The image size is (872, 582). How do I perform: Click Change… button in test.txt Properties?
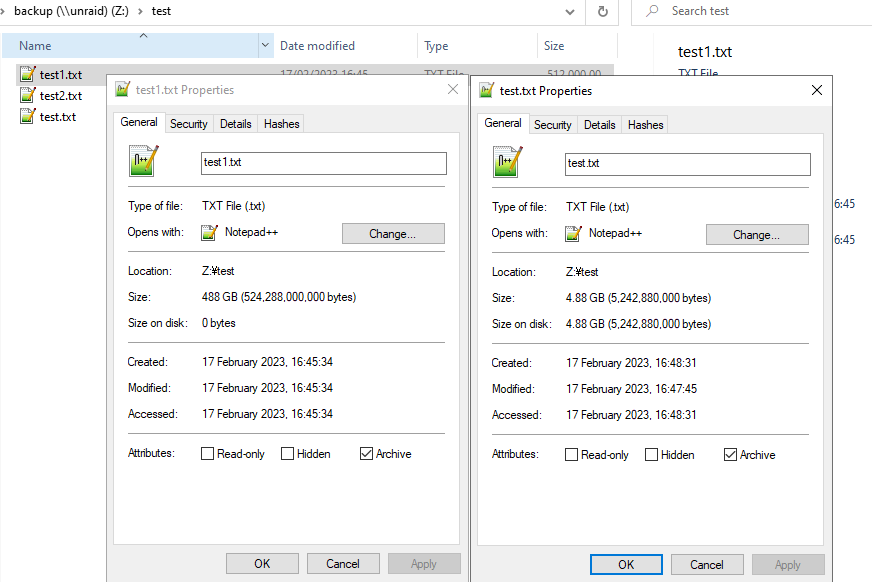click(757, 235)
